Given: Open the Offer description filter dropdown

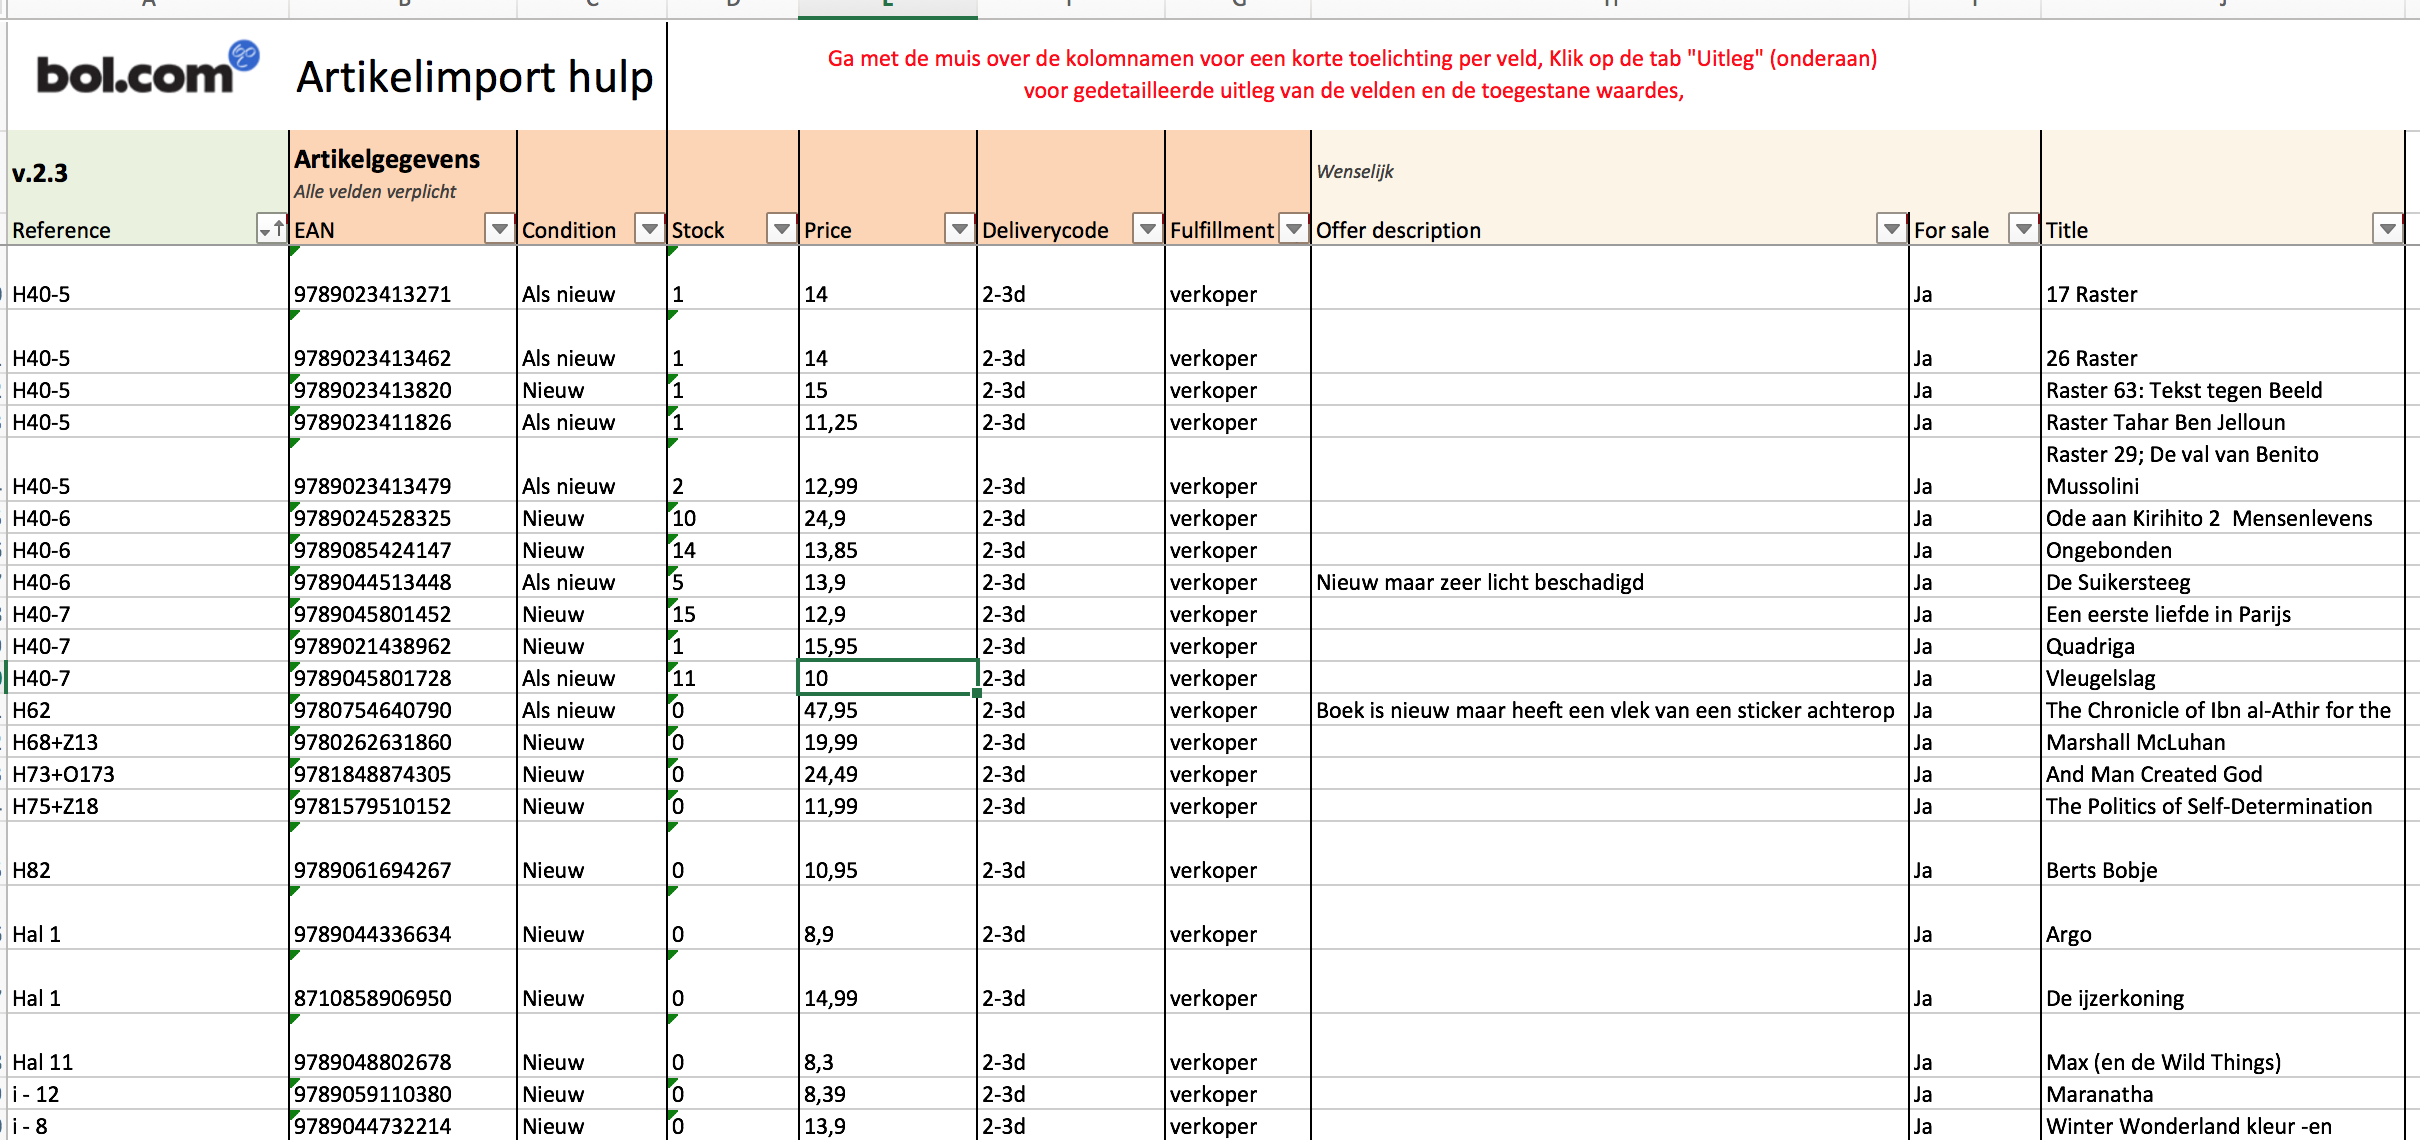Looking at the screenshot, I should (x=1891, y=229).
